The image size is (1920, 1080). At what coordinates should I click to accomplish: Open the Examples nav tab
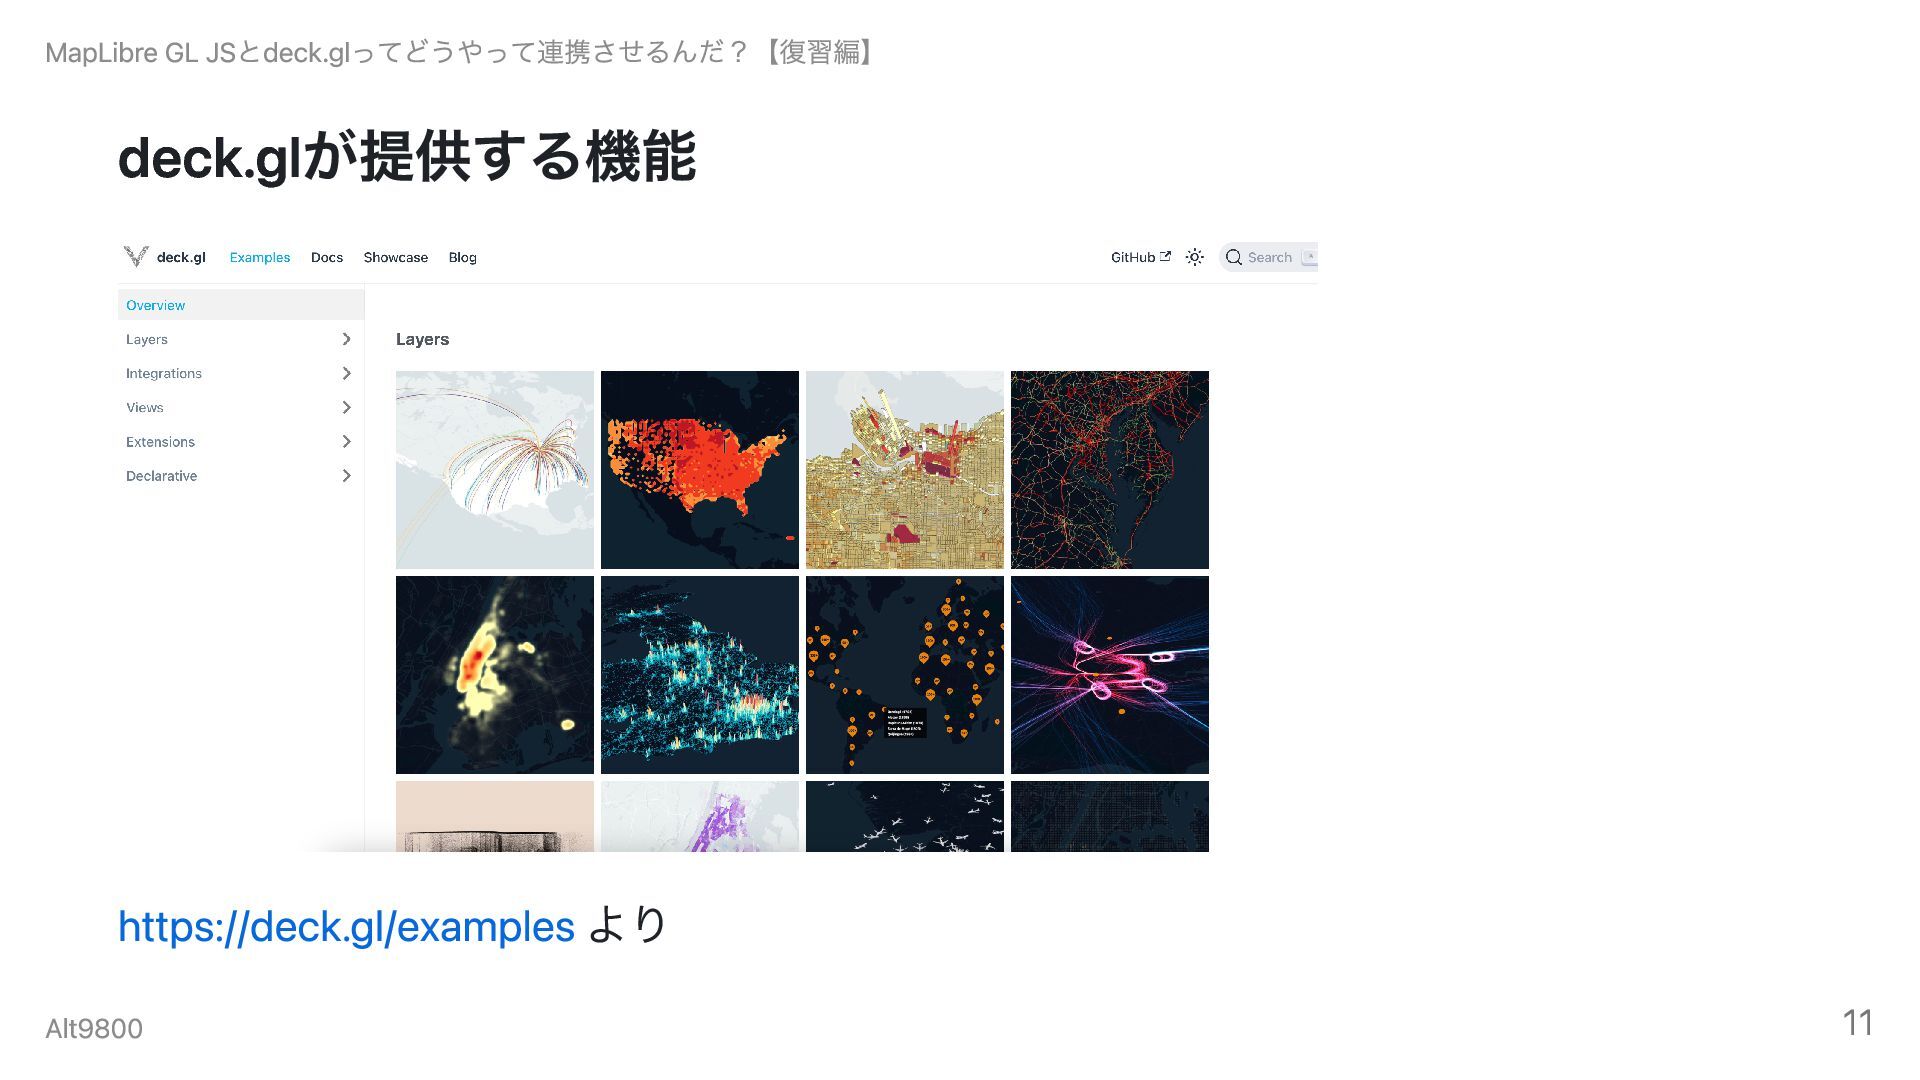260,257
